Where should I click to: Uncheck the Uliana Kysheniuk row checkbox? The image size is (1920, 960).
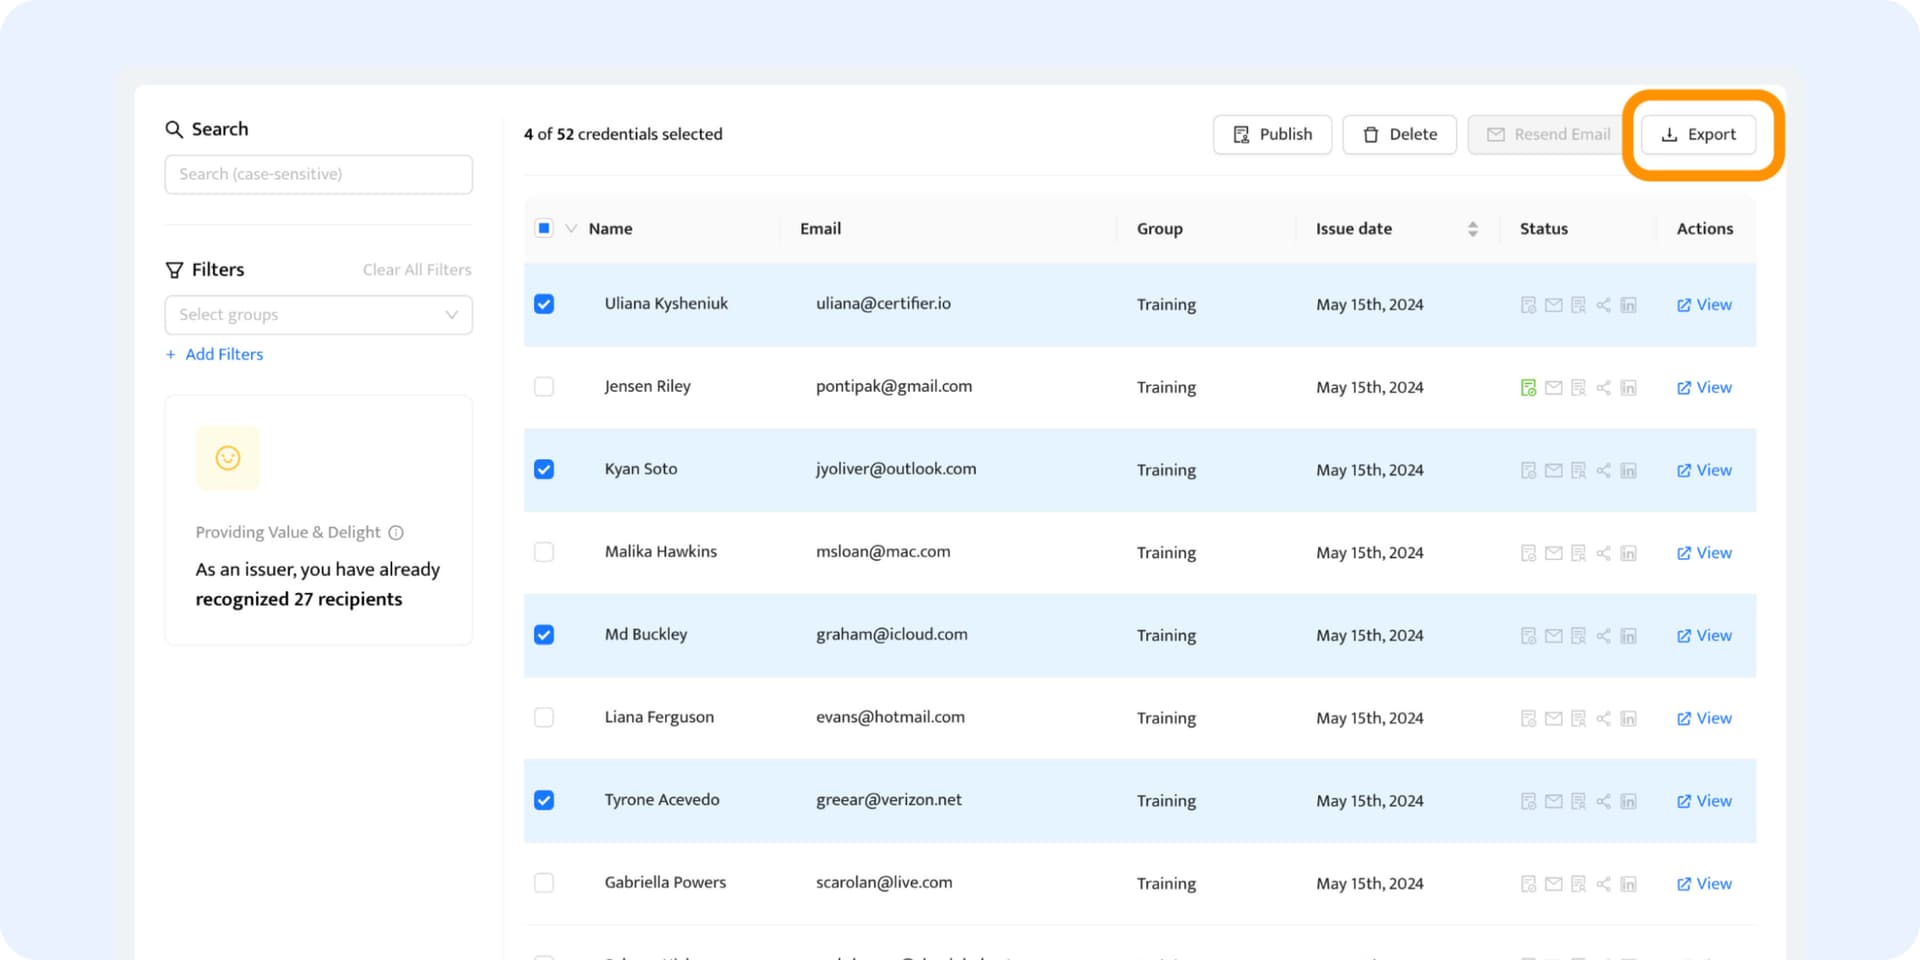[544, 304]
